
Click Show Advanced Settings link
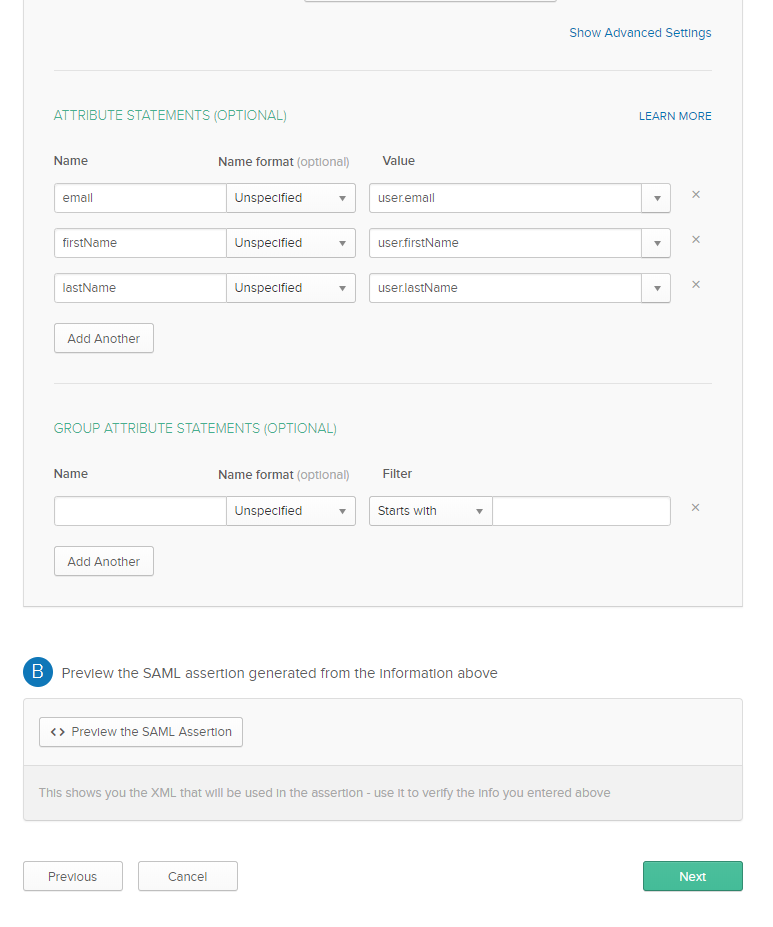point(640,33)
